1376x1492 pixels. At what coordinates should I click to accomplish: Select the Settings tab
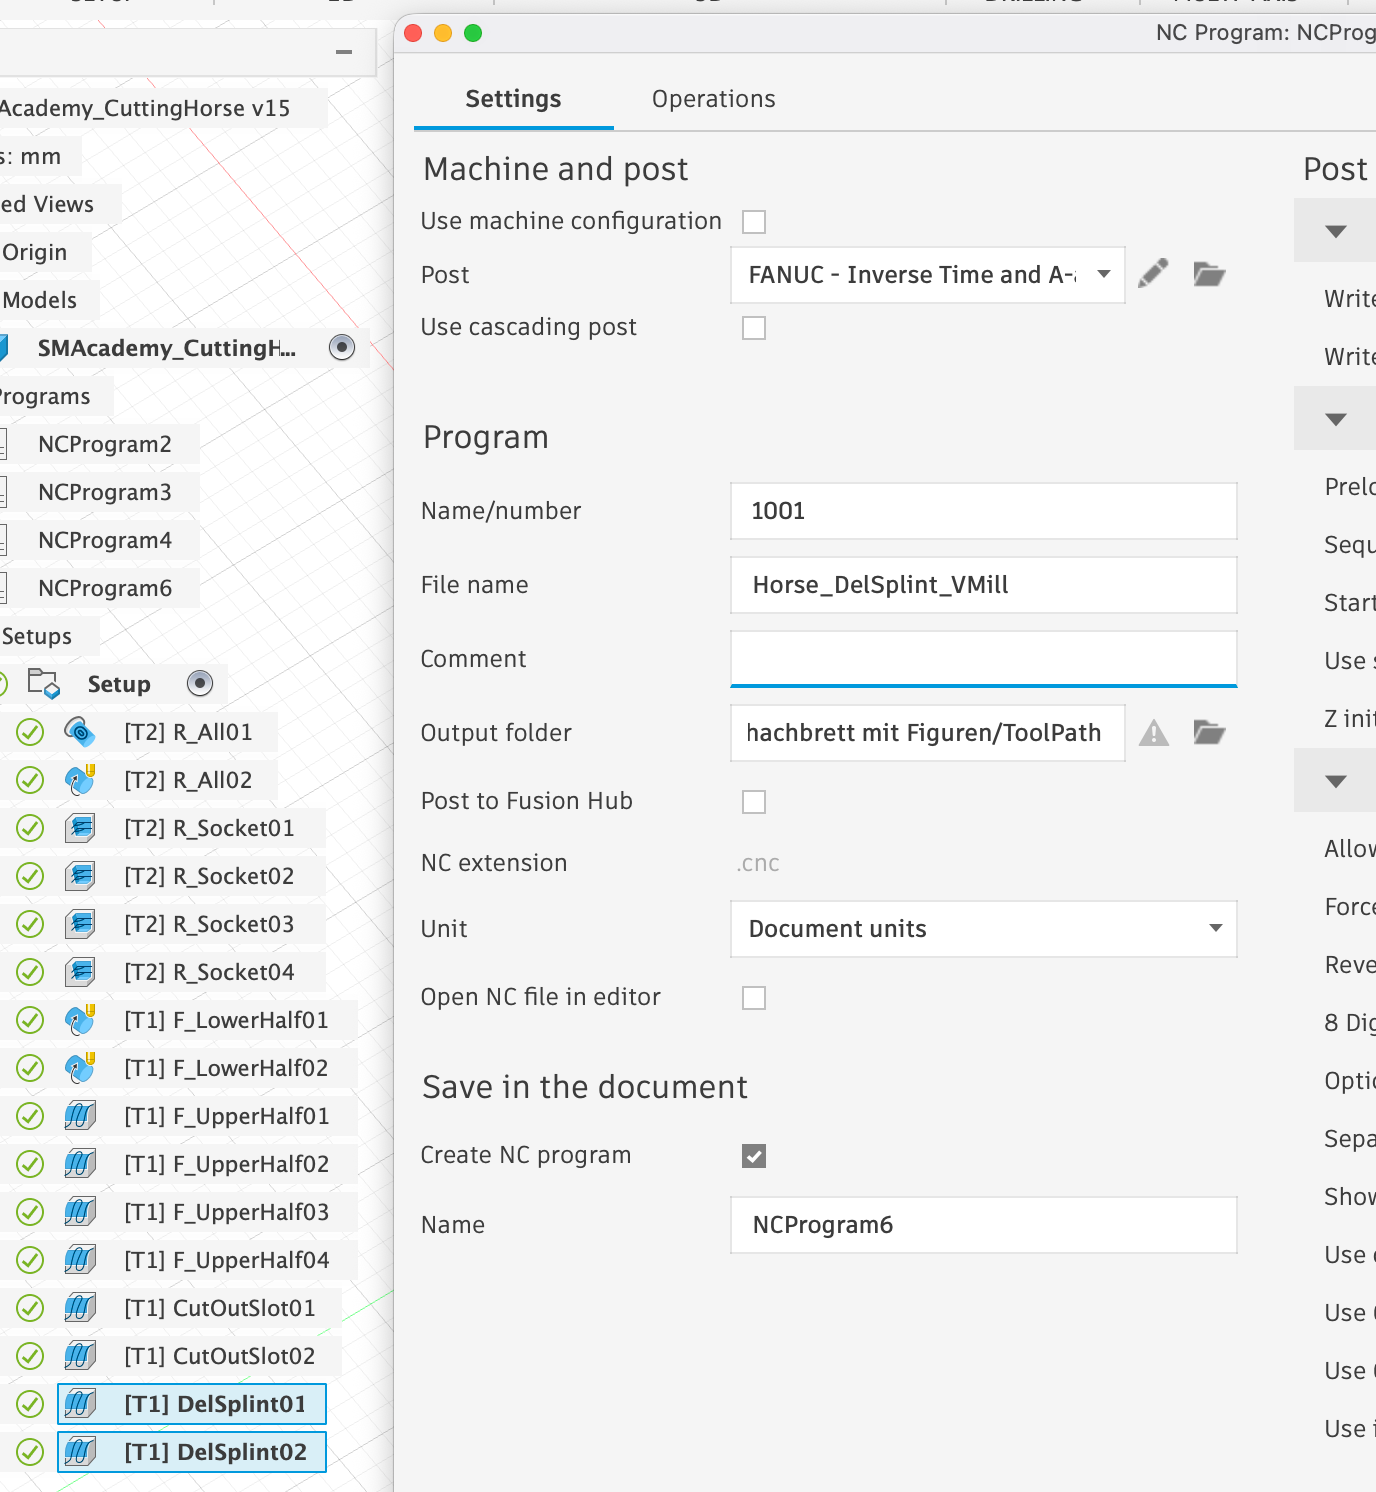point(513,99)
